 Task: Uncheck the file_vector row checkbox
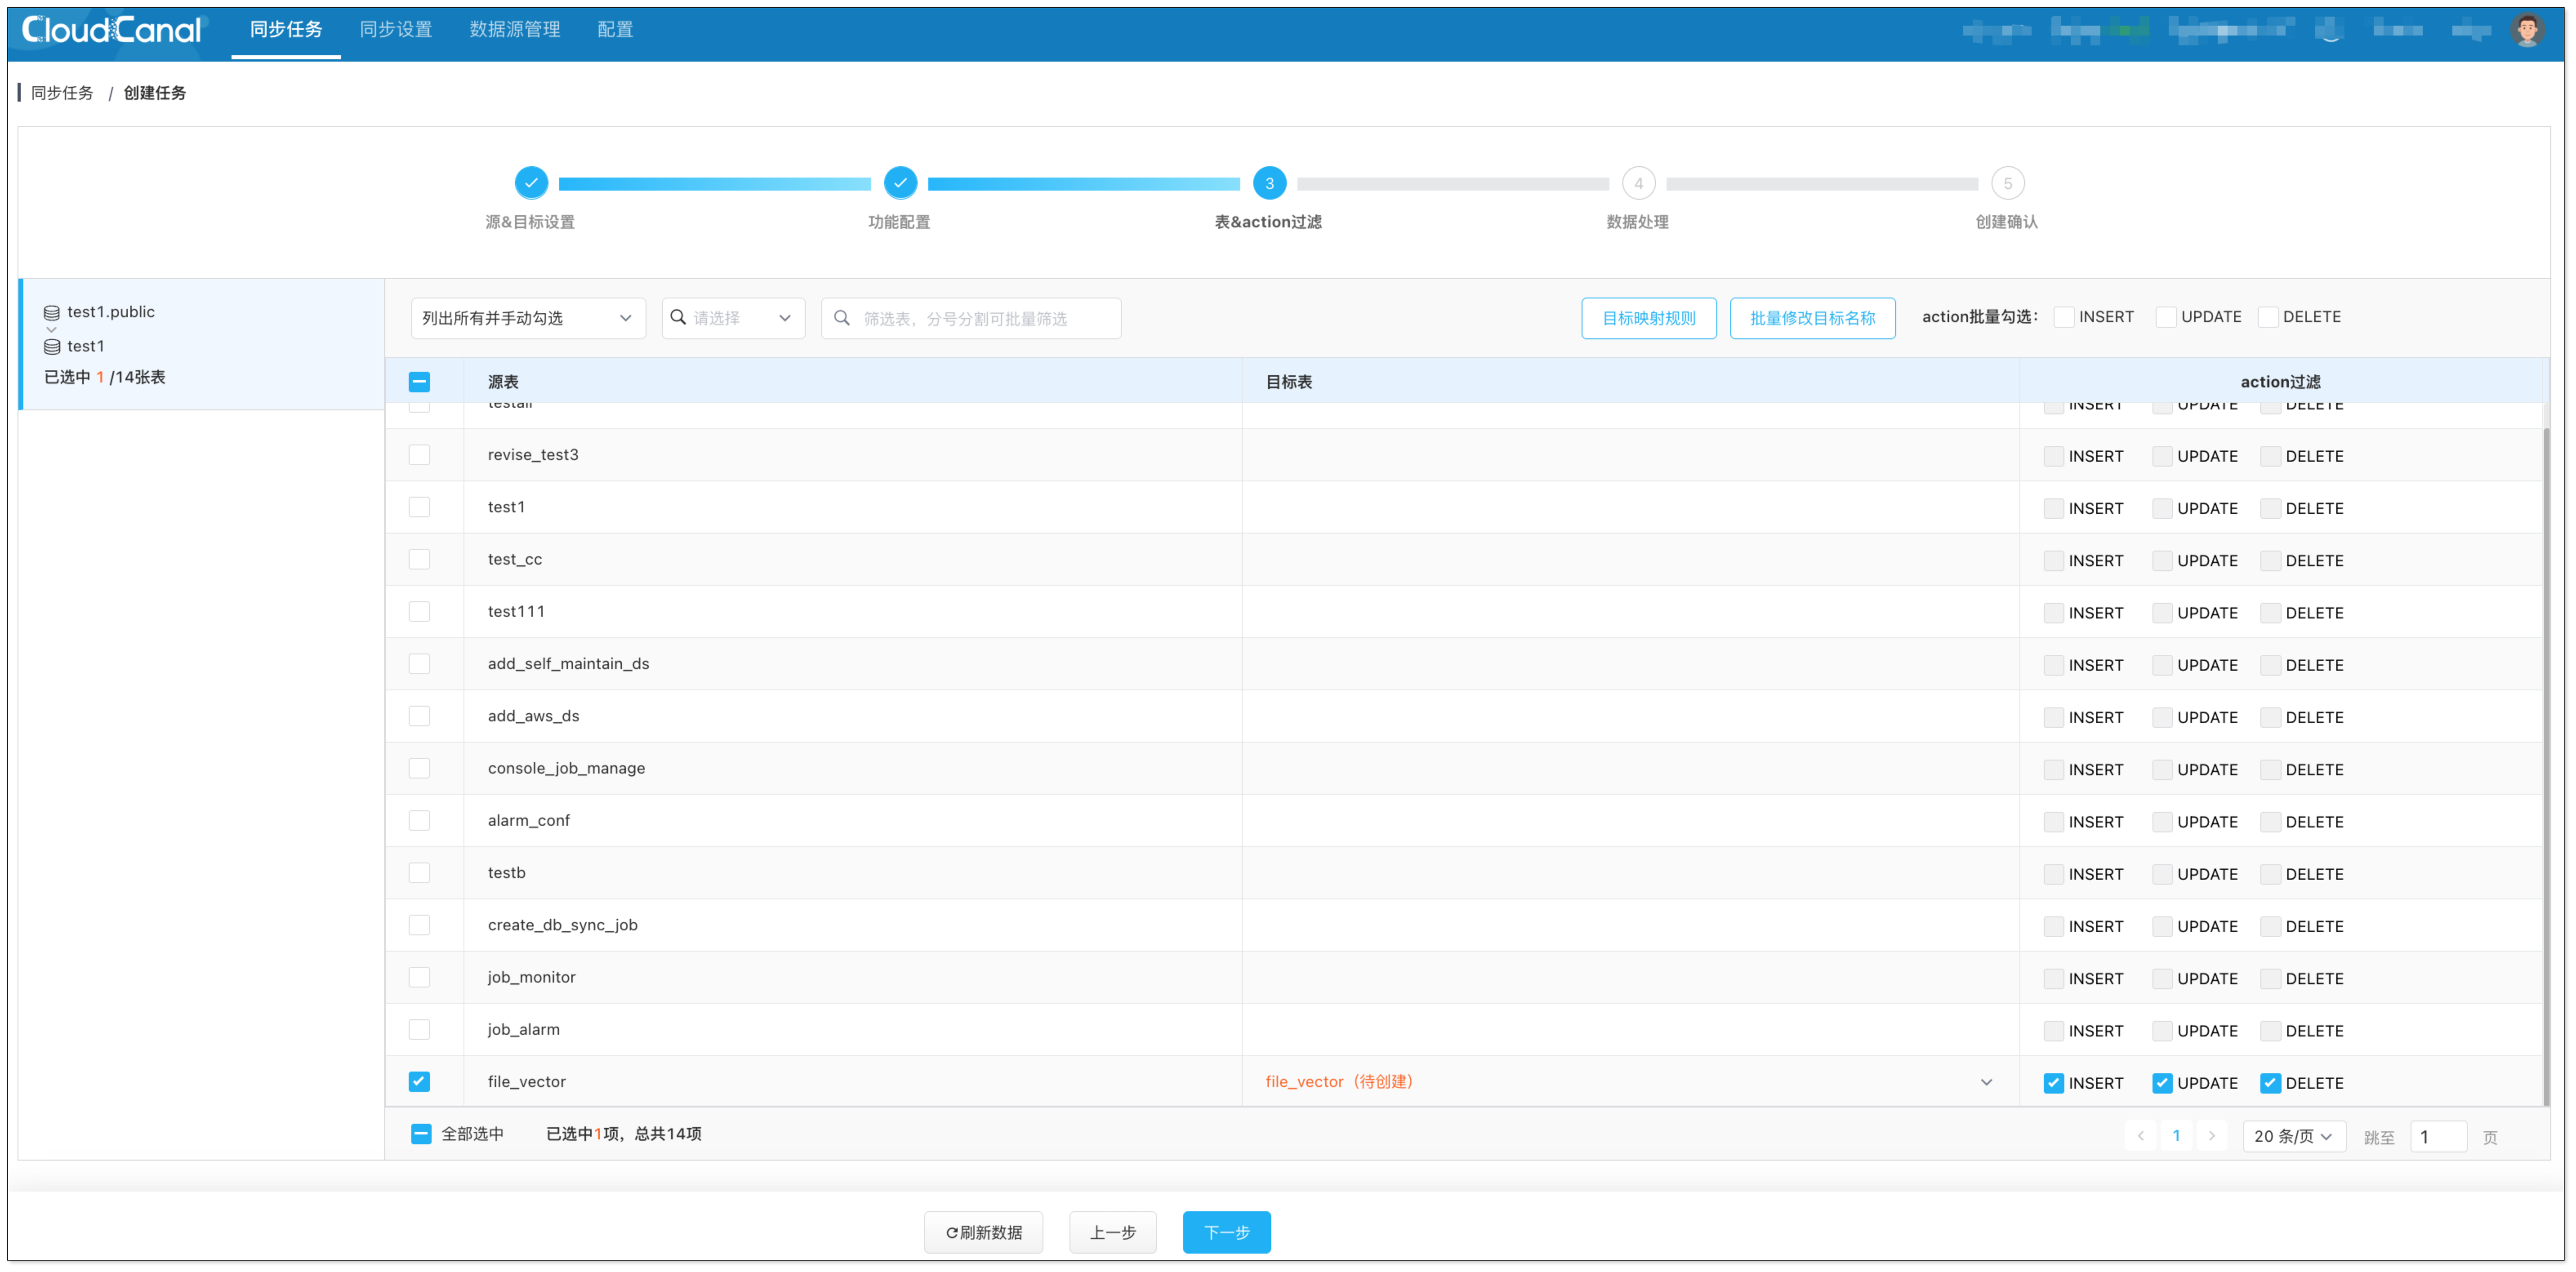pos(419,1082)
